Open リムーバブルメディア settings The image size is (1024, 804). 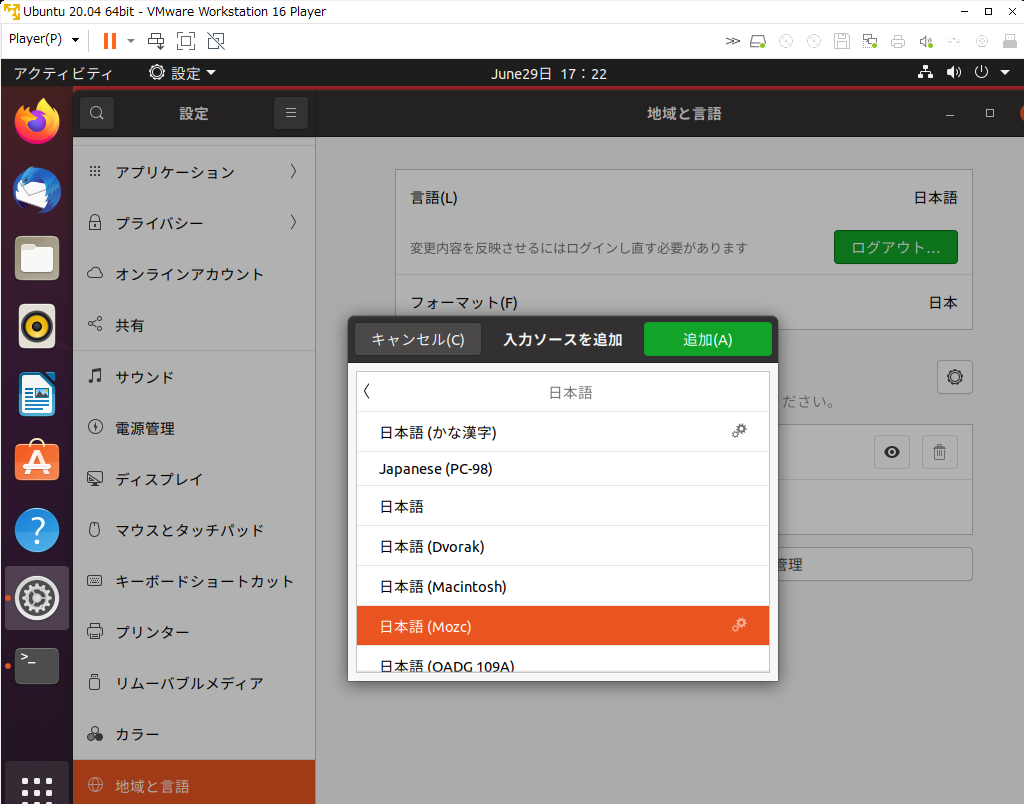[x=194, y=683]
